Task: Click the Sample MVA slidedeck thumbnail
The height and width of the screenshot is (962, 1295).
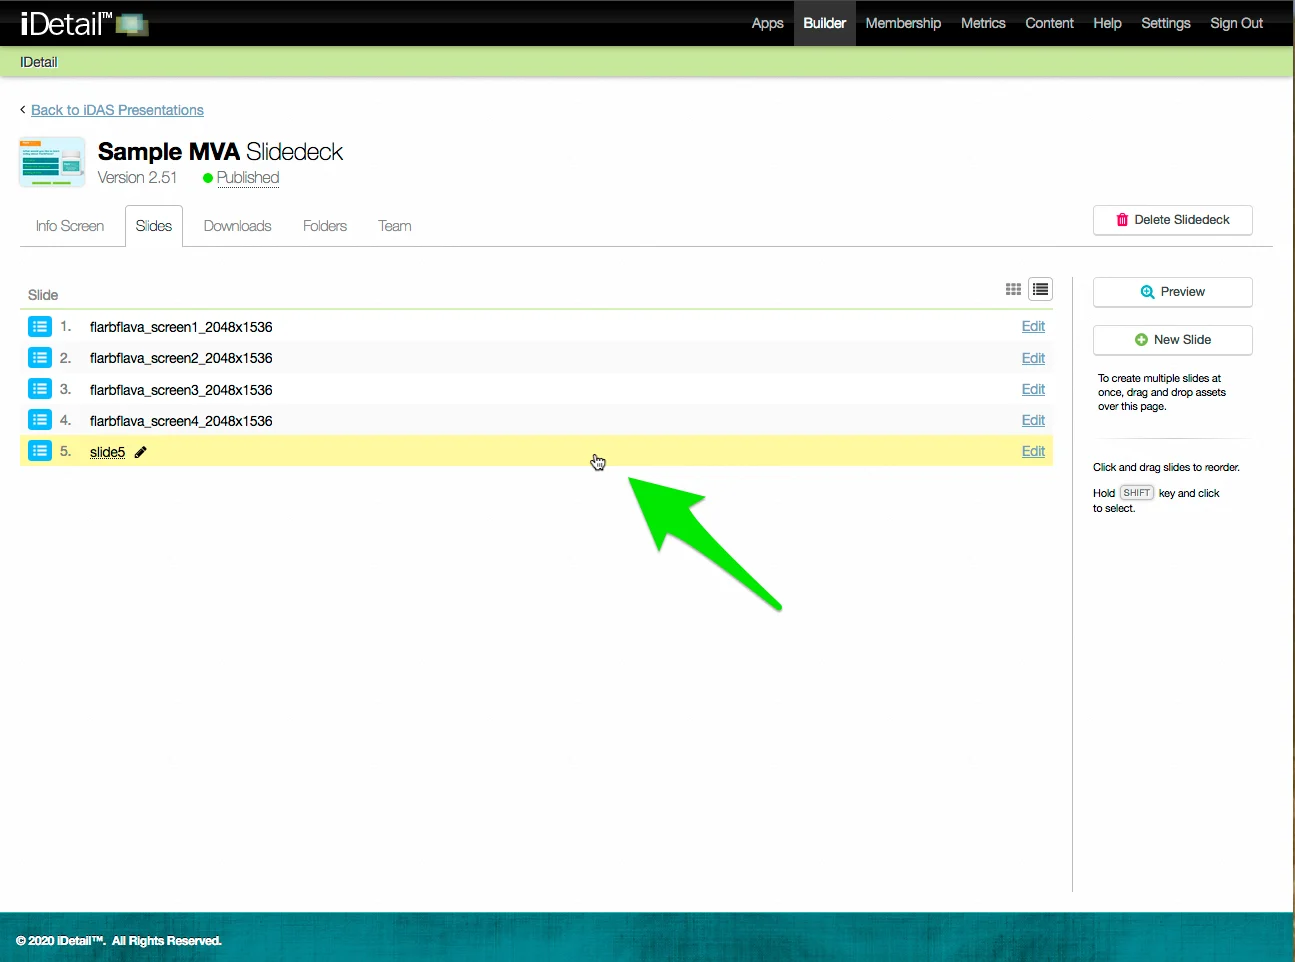Action: (52, 162)
